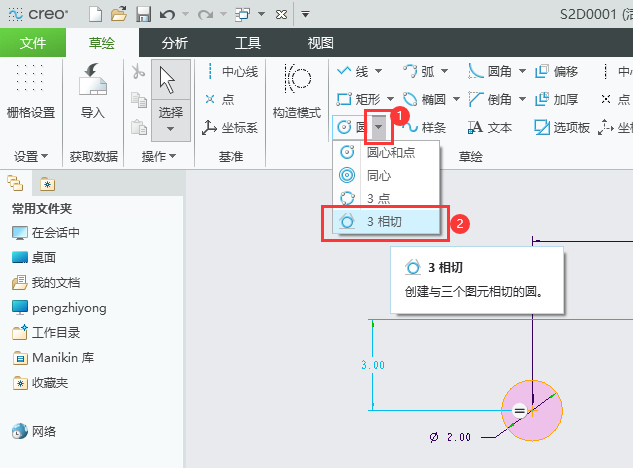Choose 3 Tangent (3 相切) circle option

(x=386, y=222)
